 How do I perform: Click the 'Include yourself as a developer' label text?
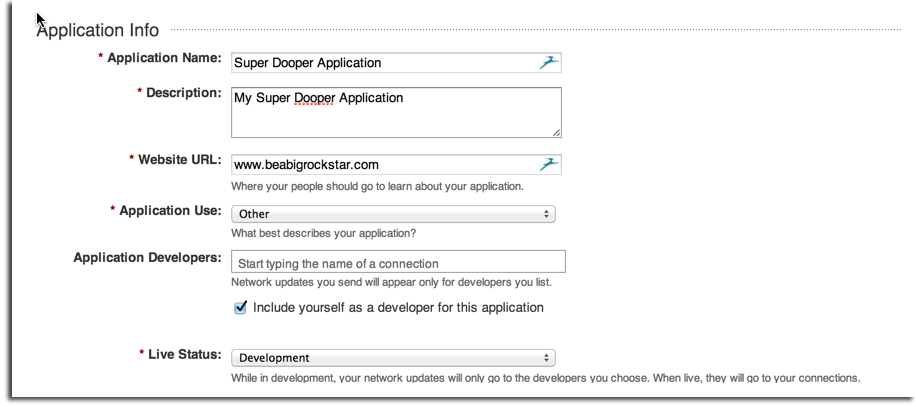(398, 308)
